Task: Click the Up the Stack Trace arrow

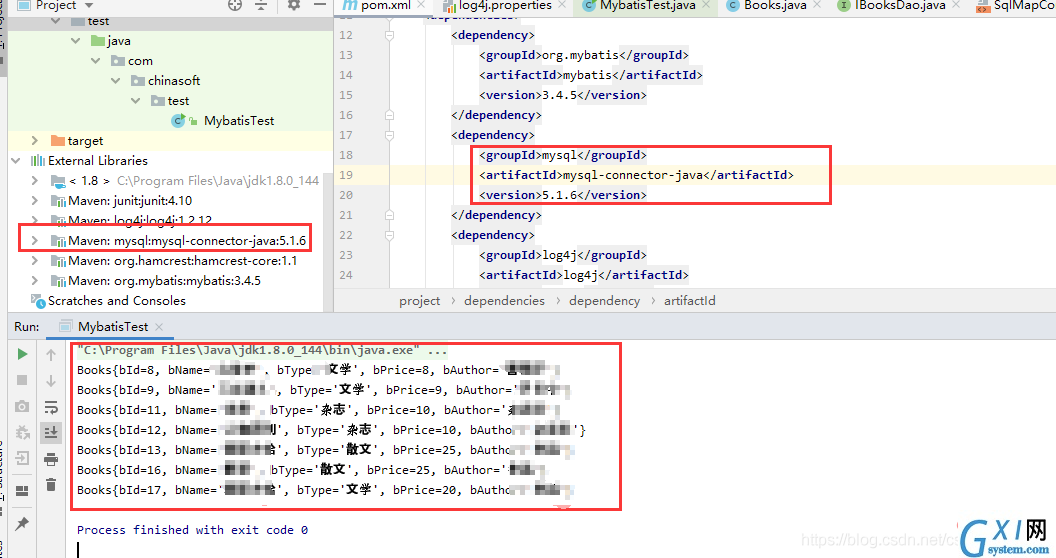Action: tap(51, 355)
